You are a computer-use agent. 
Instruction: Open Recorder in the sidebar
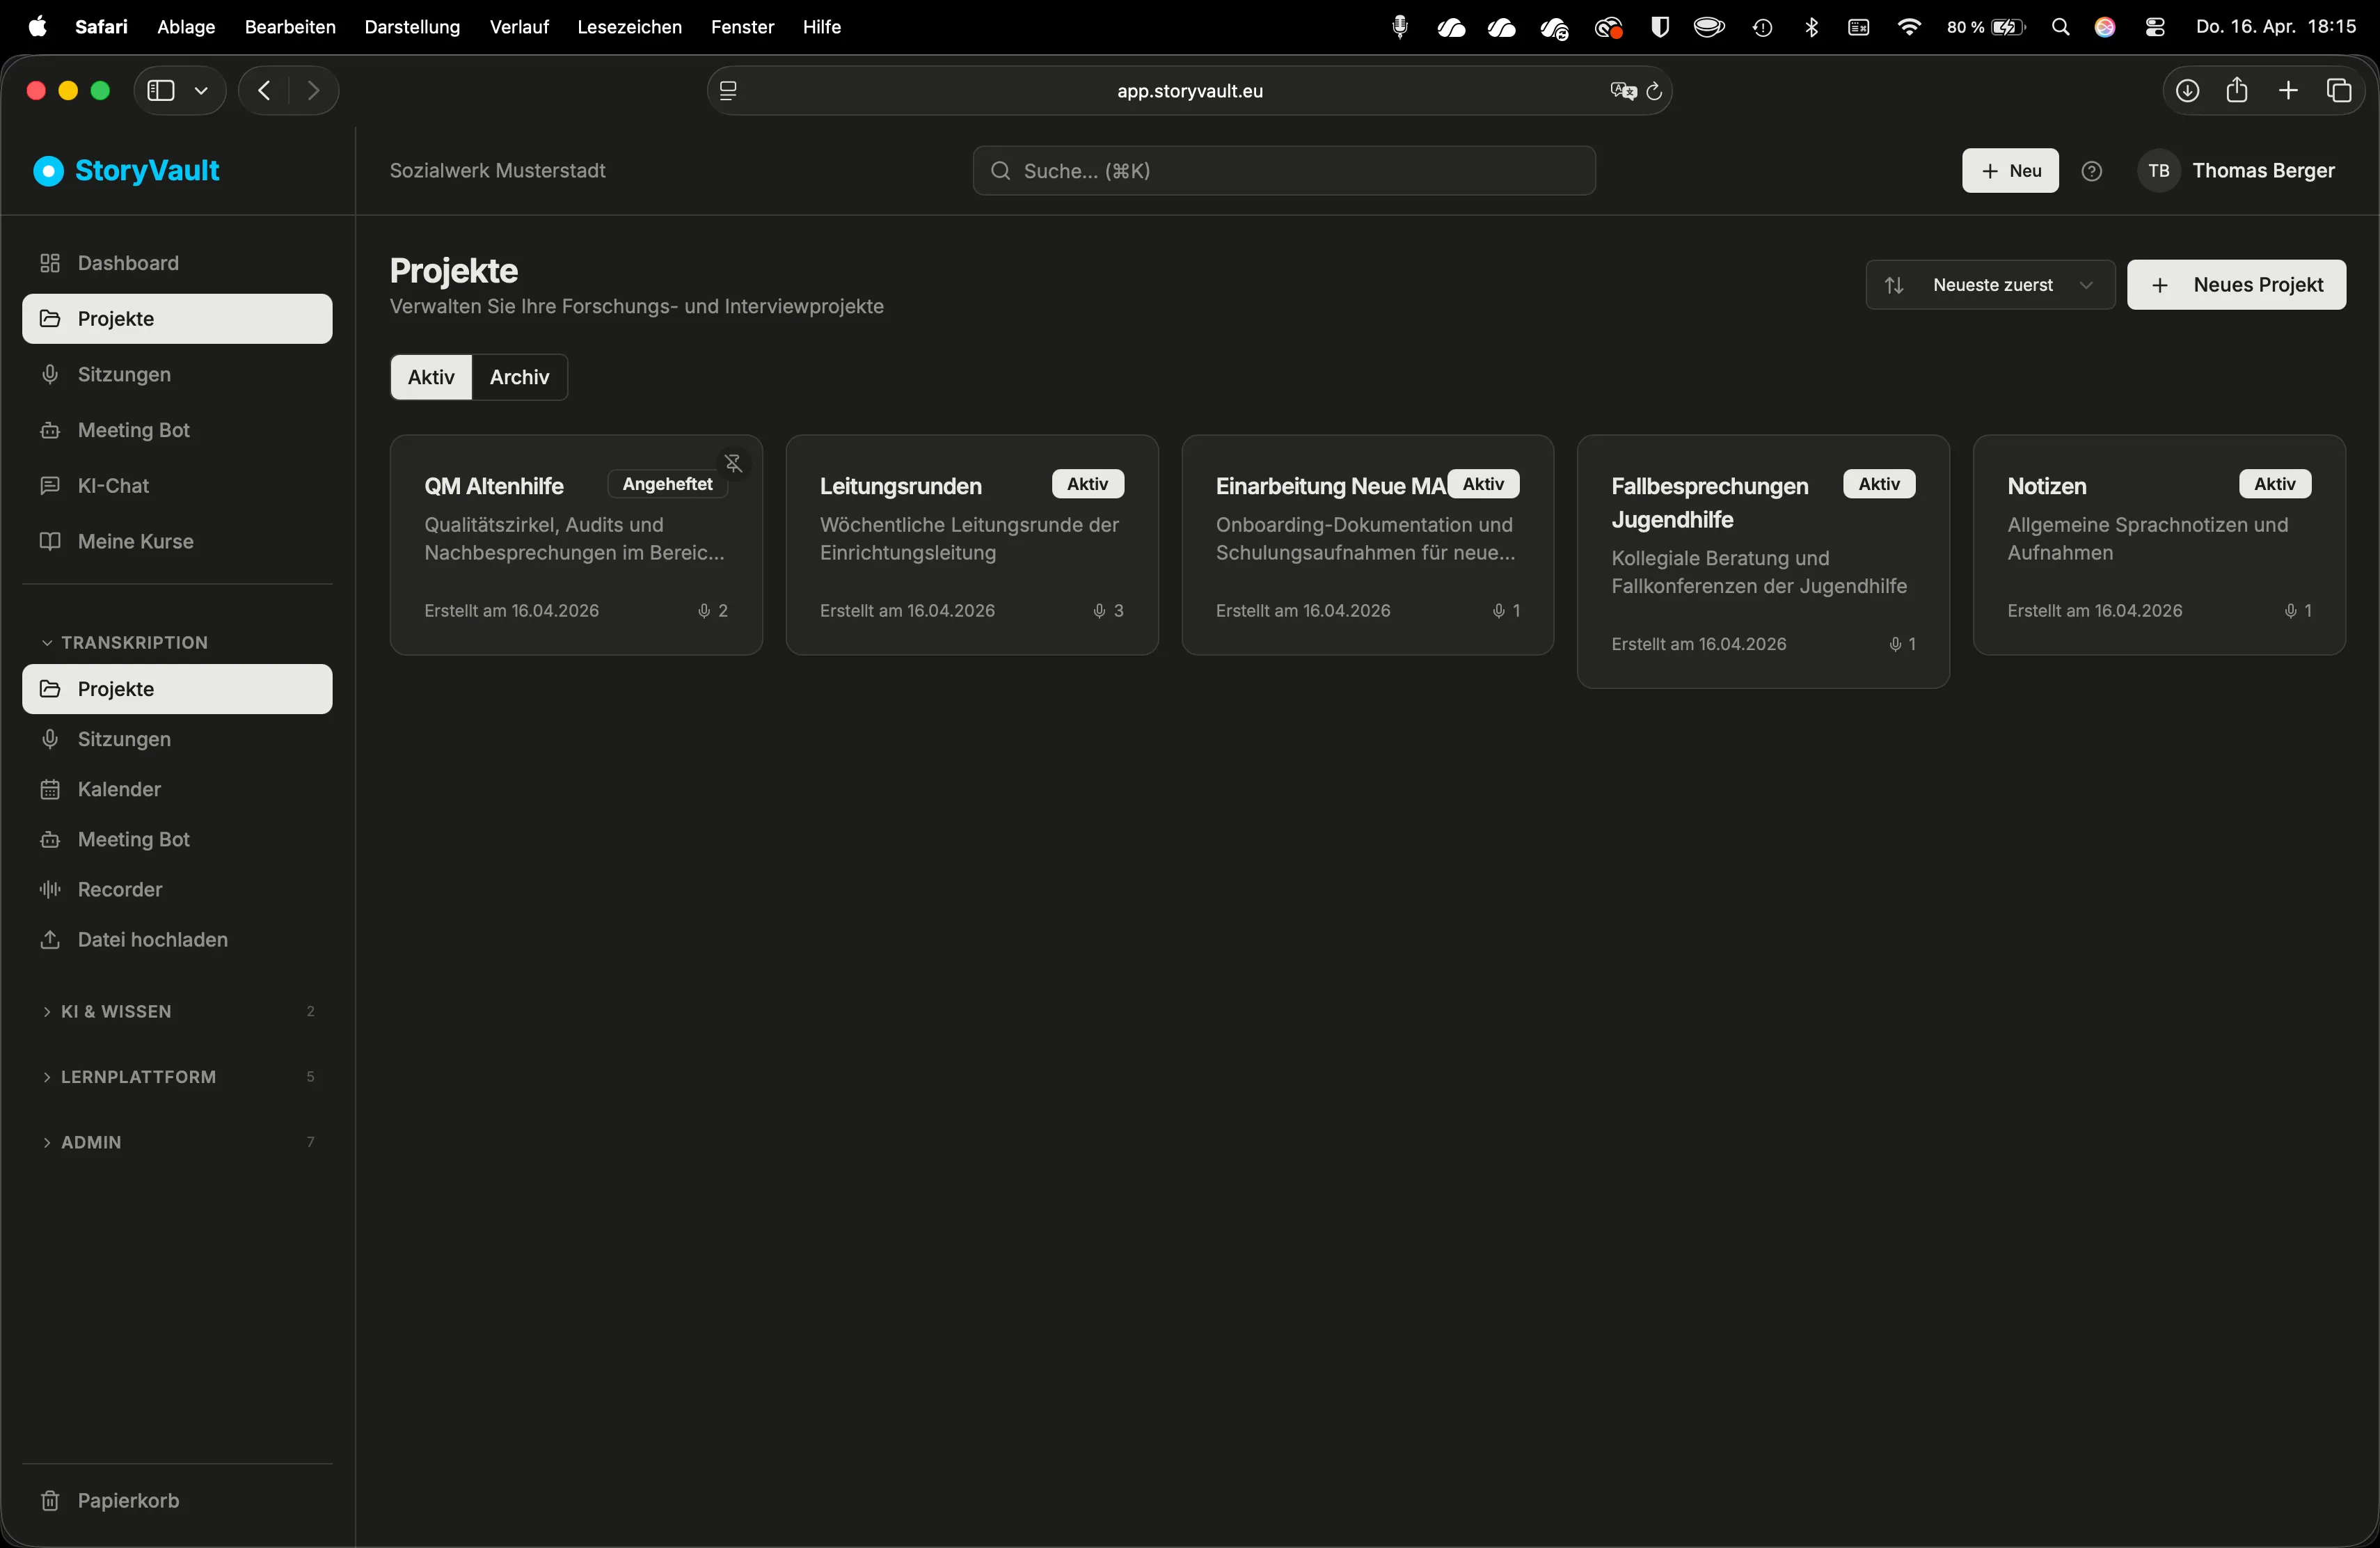pos(177,889)
